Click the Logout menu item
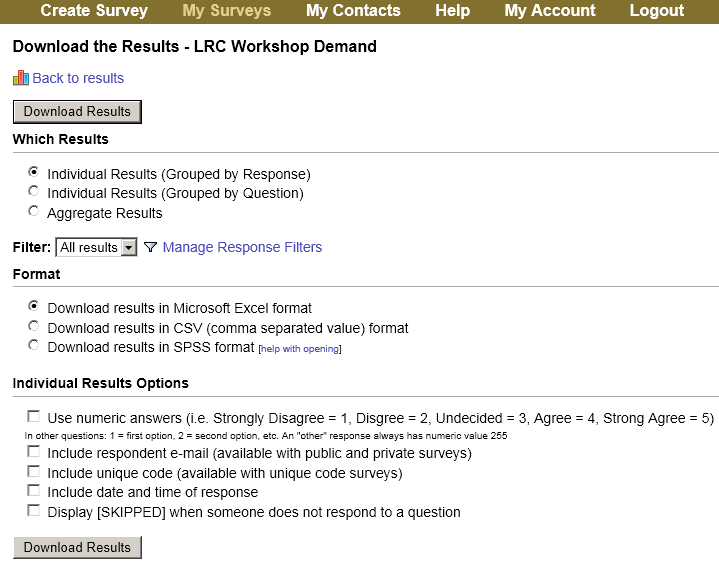719x569 pixels. 657,11
